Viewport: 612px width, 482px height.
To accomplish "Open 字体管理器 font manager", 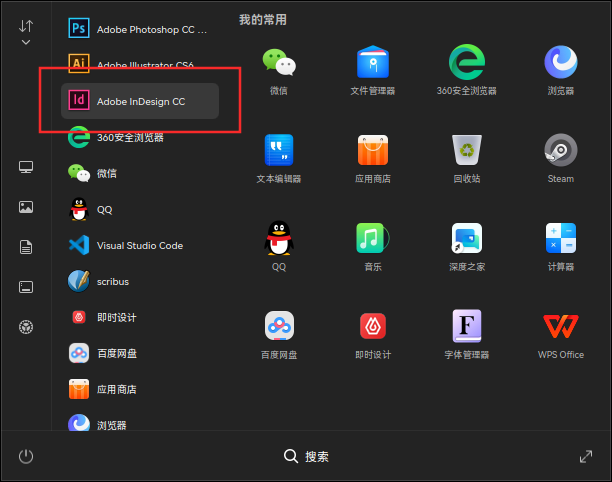I will click(467, 334).
